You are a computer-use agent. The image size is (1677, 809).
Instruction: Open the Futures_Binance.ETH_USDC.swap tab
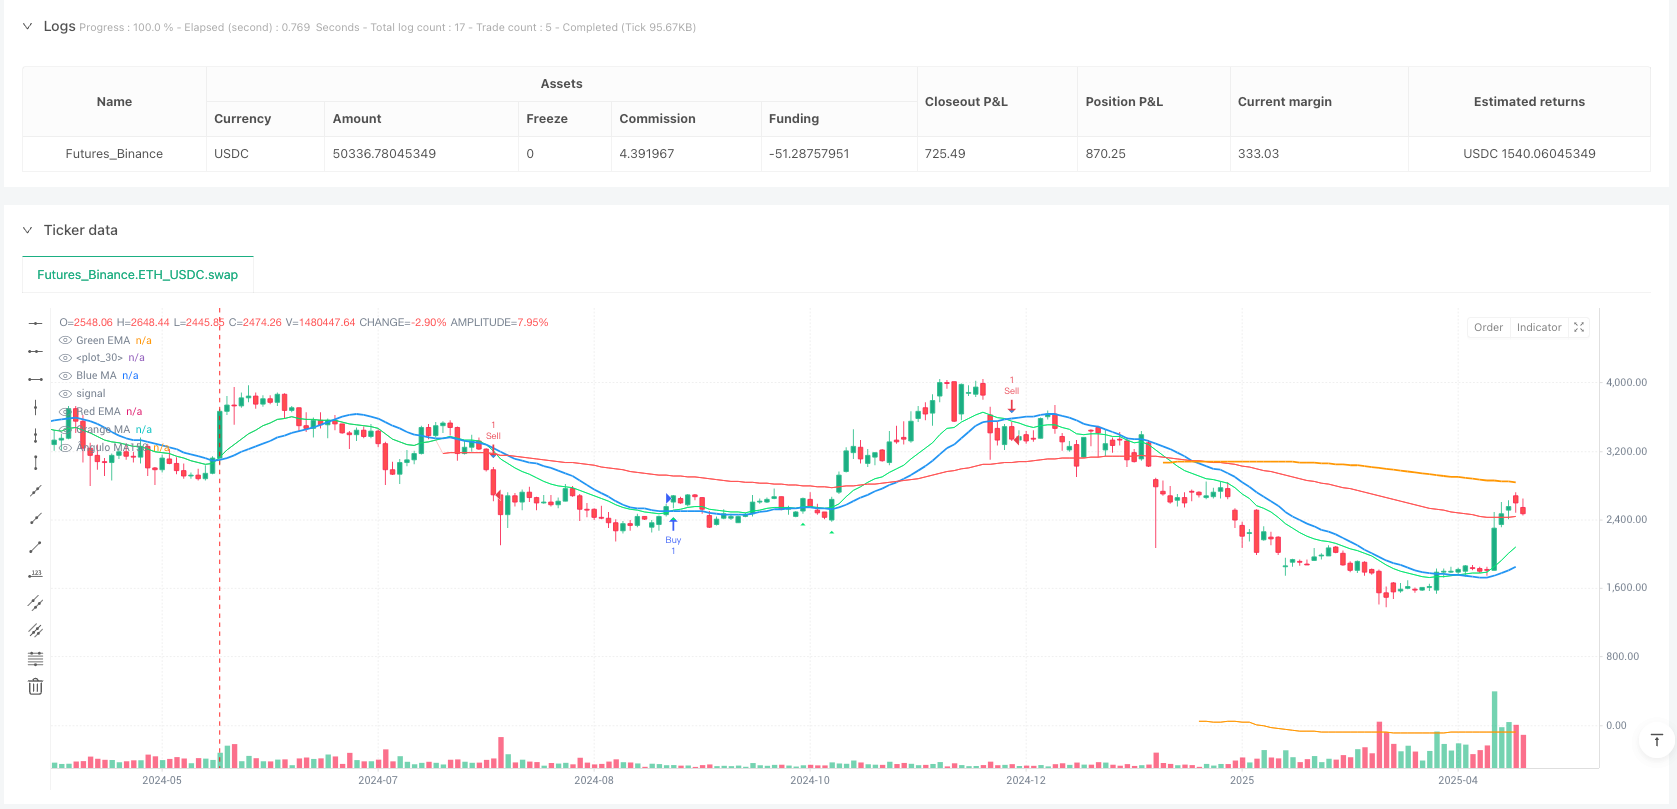[x=138, y=275]
